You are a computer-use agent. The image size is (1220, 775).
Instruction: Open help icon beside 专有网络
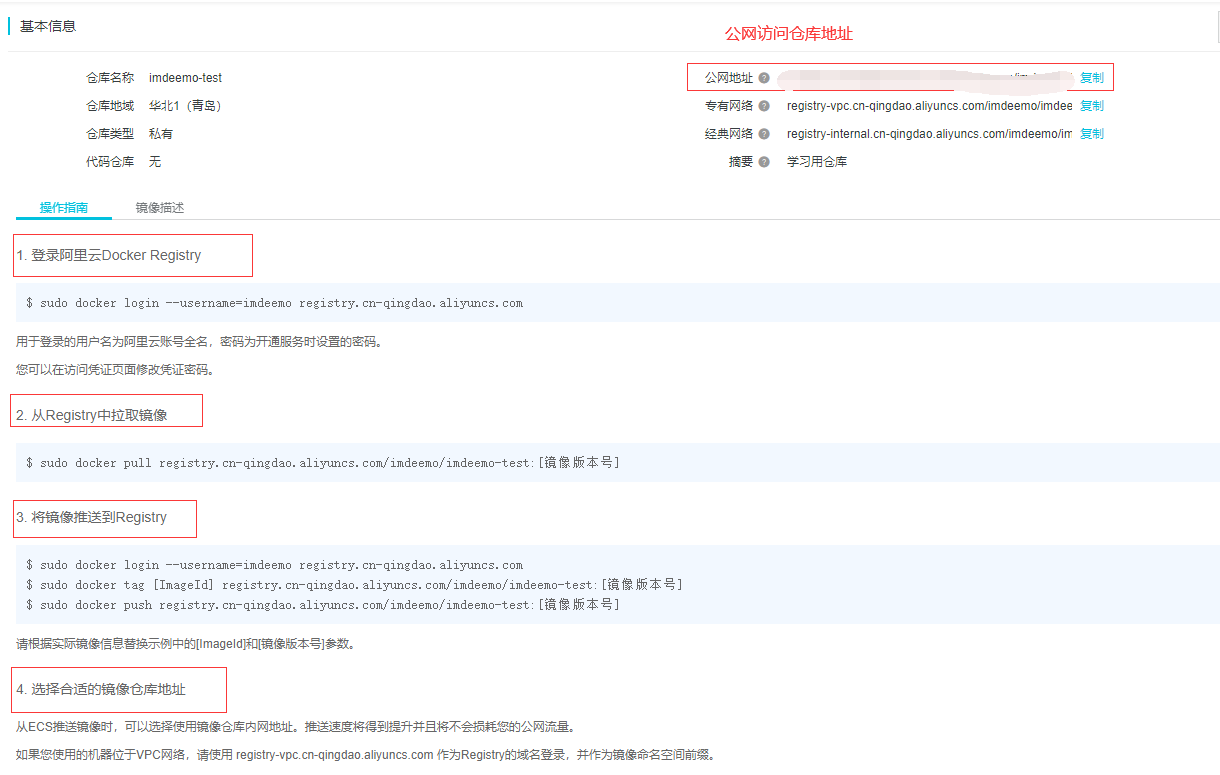[764, 106]
